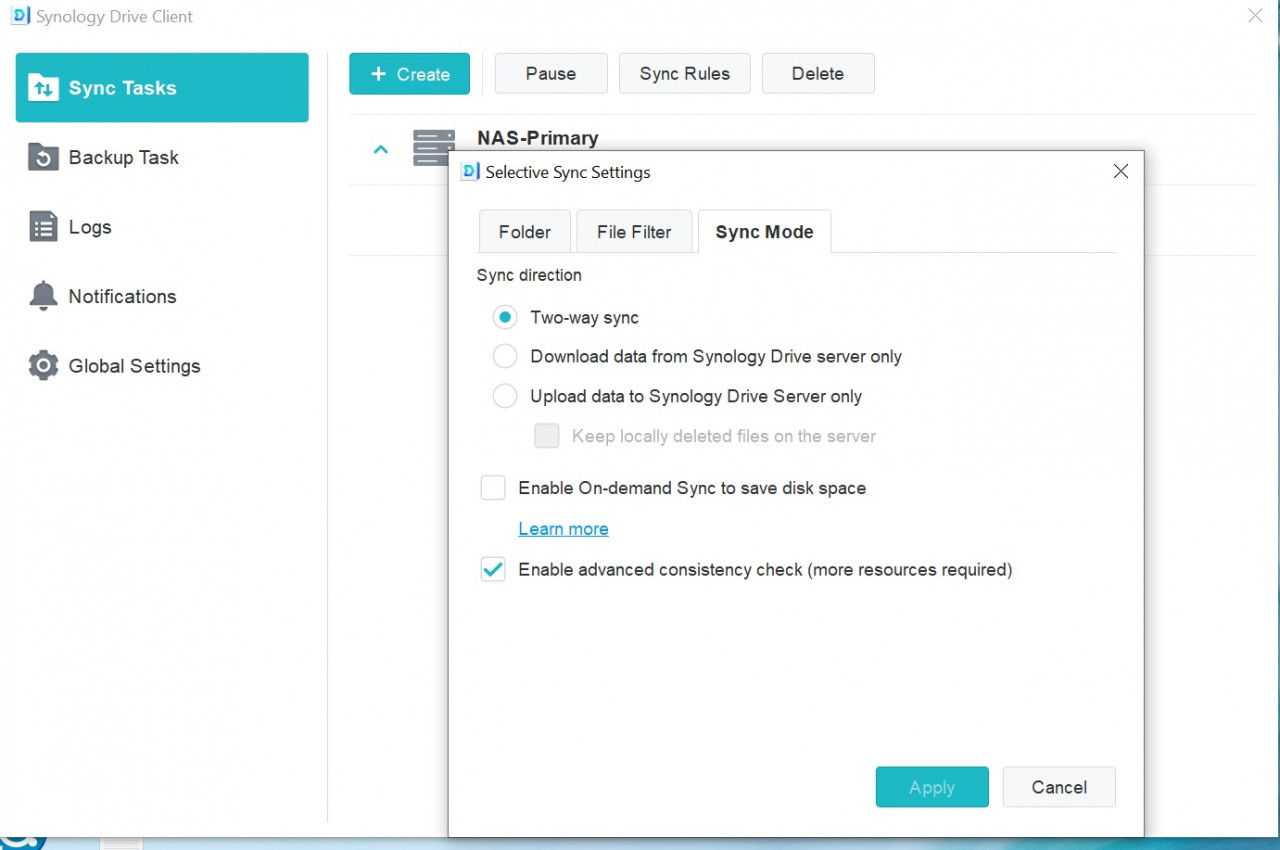Open the Learn more link

pyautogui.click(x=563, y=529)
